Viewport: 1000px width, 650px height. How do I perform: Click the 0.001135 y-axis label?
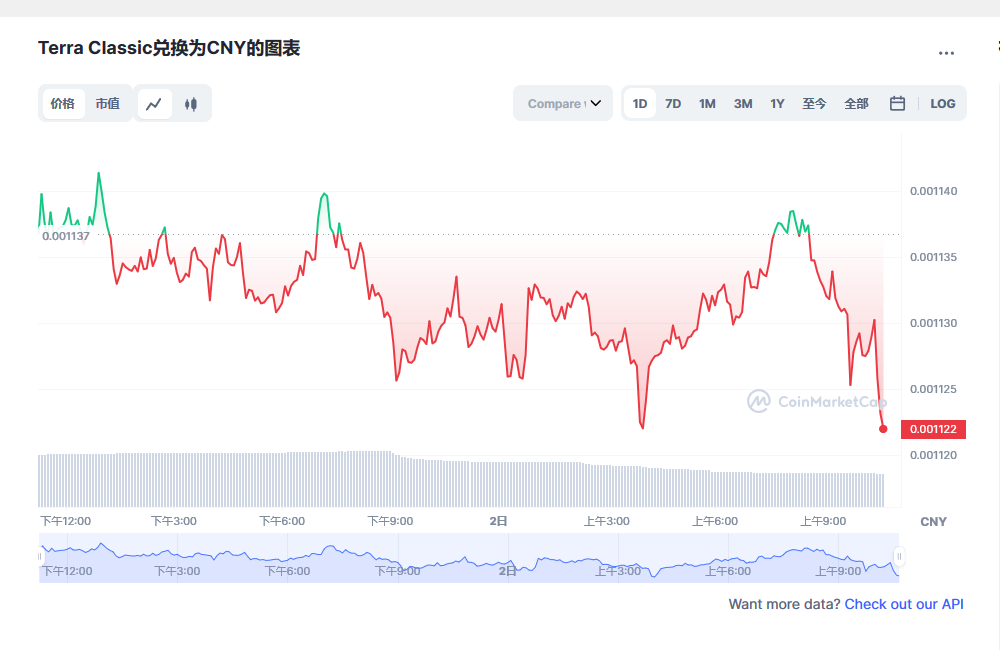click(933, 257)
